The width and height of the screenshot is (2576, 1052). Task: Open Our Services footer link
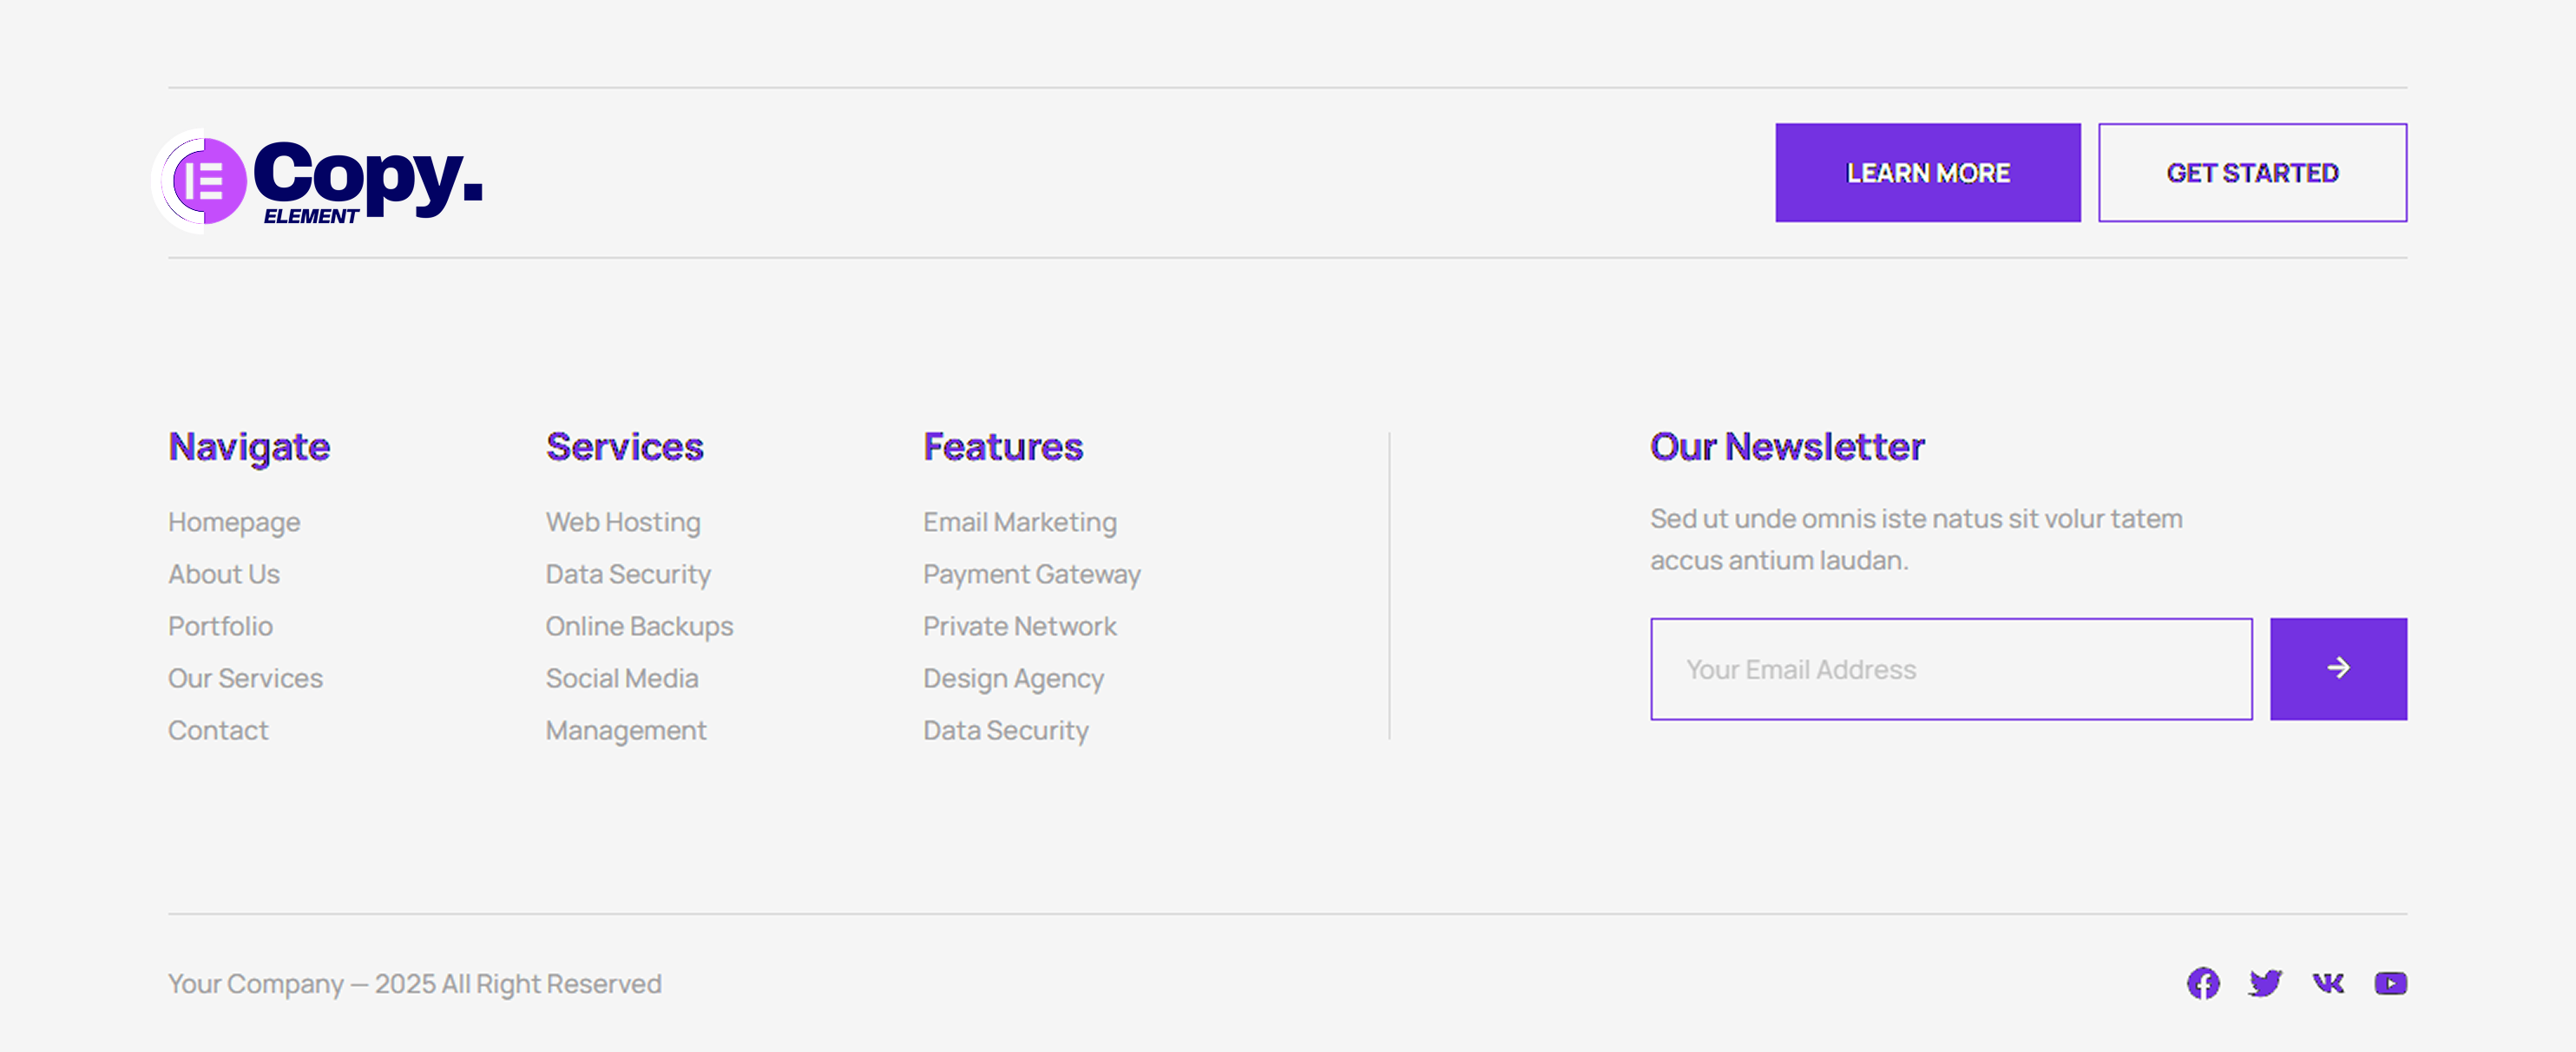tap(245, 678)
